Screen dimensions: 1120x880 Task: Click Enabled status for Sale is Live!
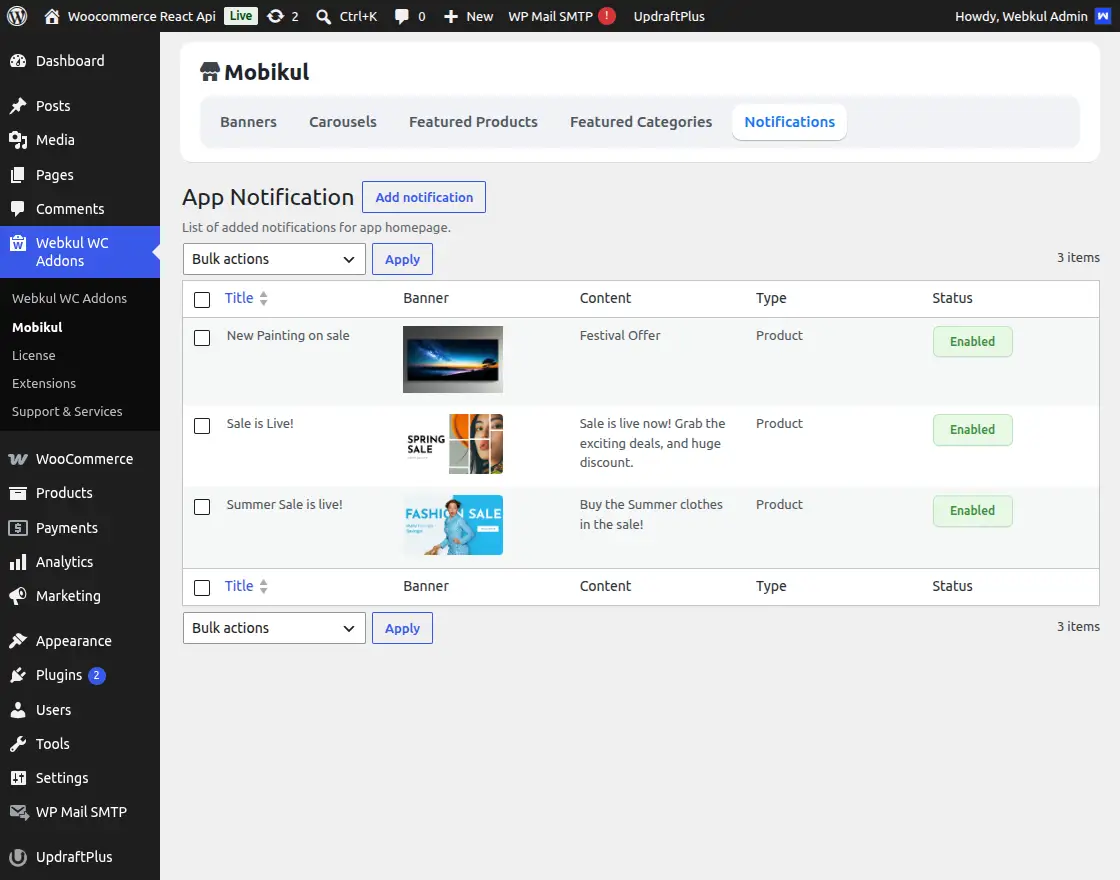click(x=972, y=429)
